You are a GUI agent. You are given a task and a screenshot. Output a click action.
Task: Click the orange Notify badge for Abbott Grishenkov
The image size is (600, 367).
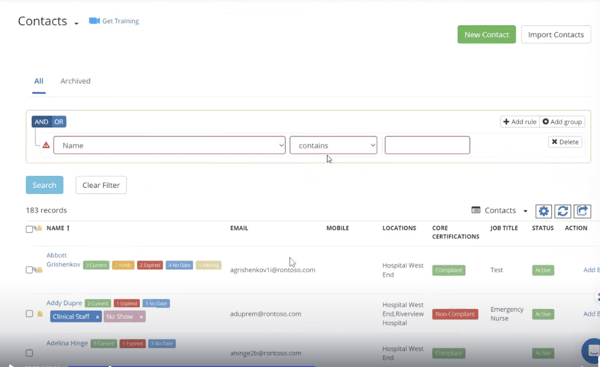click(x=123, y=265)
